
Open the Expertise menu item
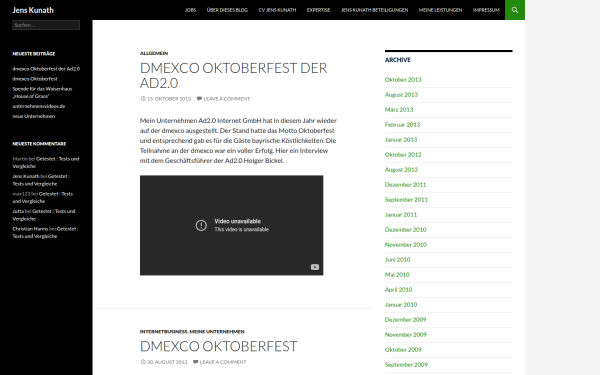318,10
